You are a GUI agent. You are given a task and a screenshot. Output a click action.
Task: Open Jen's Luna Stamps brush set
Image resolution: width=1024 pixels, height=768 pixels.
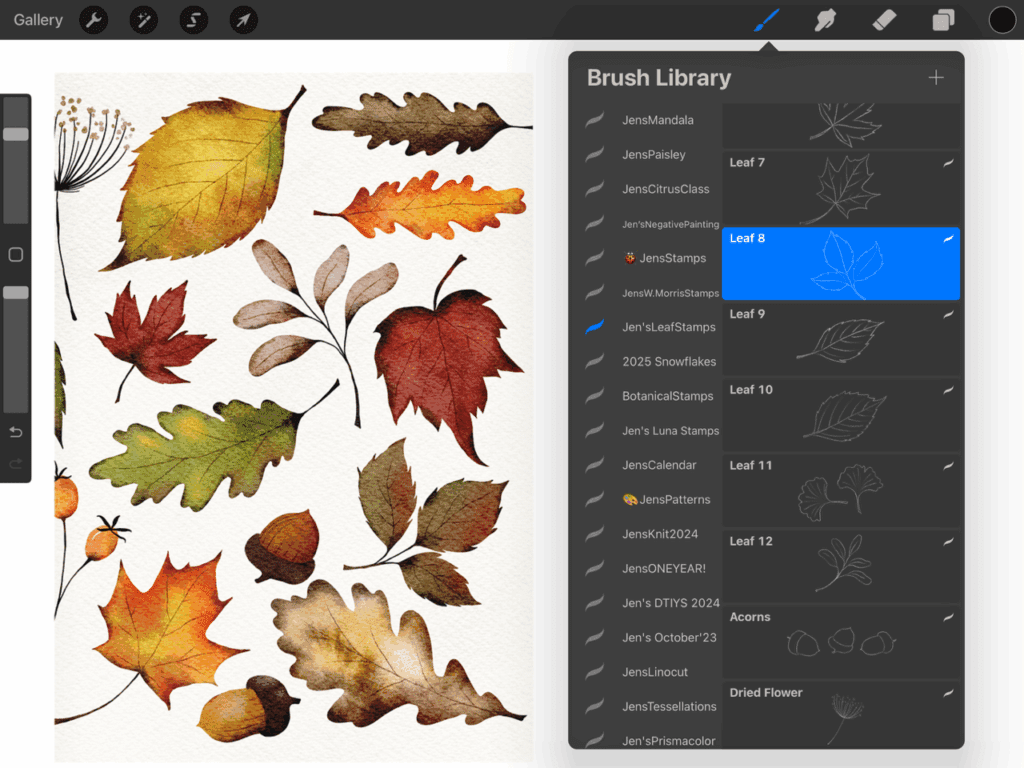point(670,431)
